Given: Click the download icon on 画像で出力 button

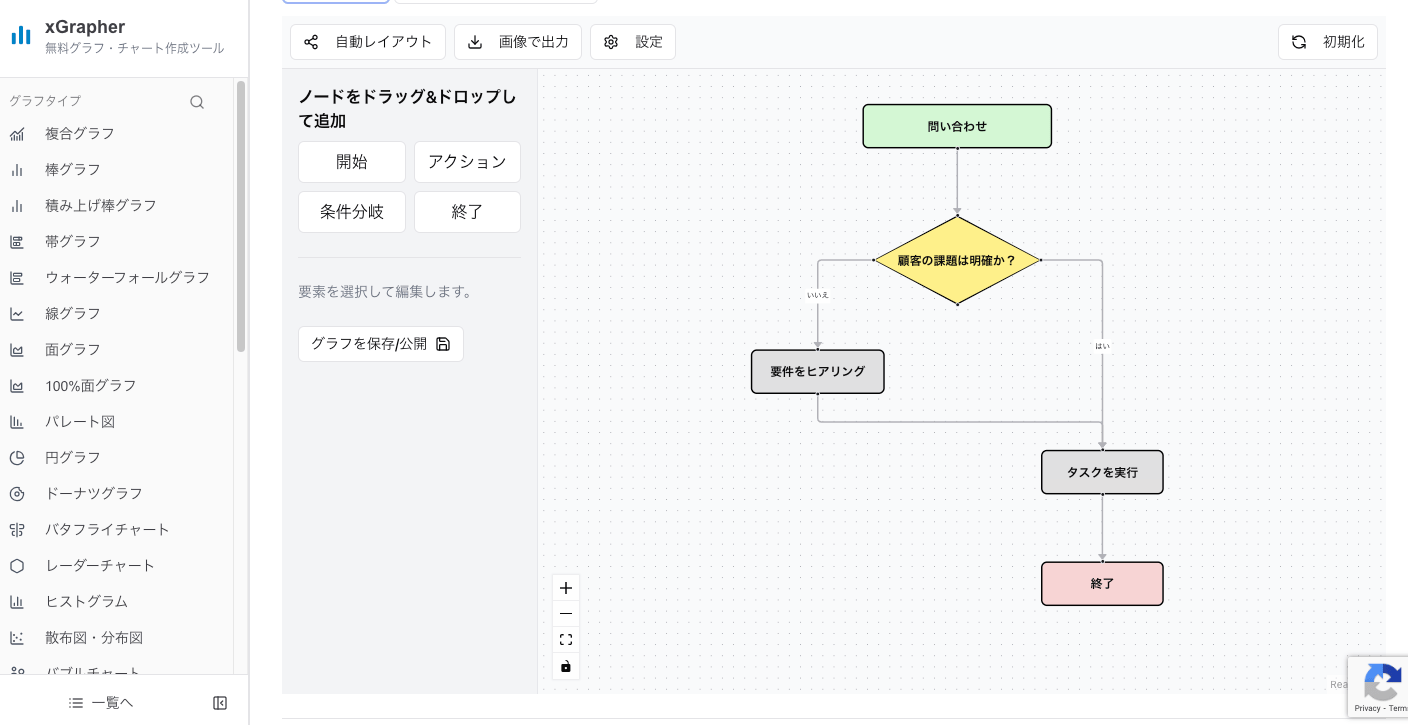Looking at the screenshot, I should [475, 42].
